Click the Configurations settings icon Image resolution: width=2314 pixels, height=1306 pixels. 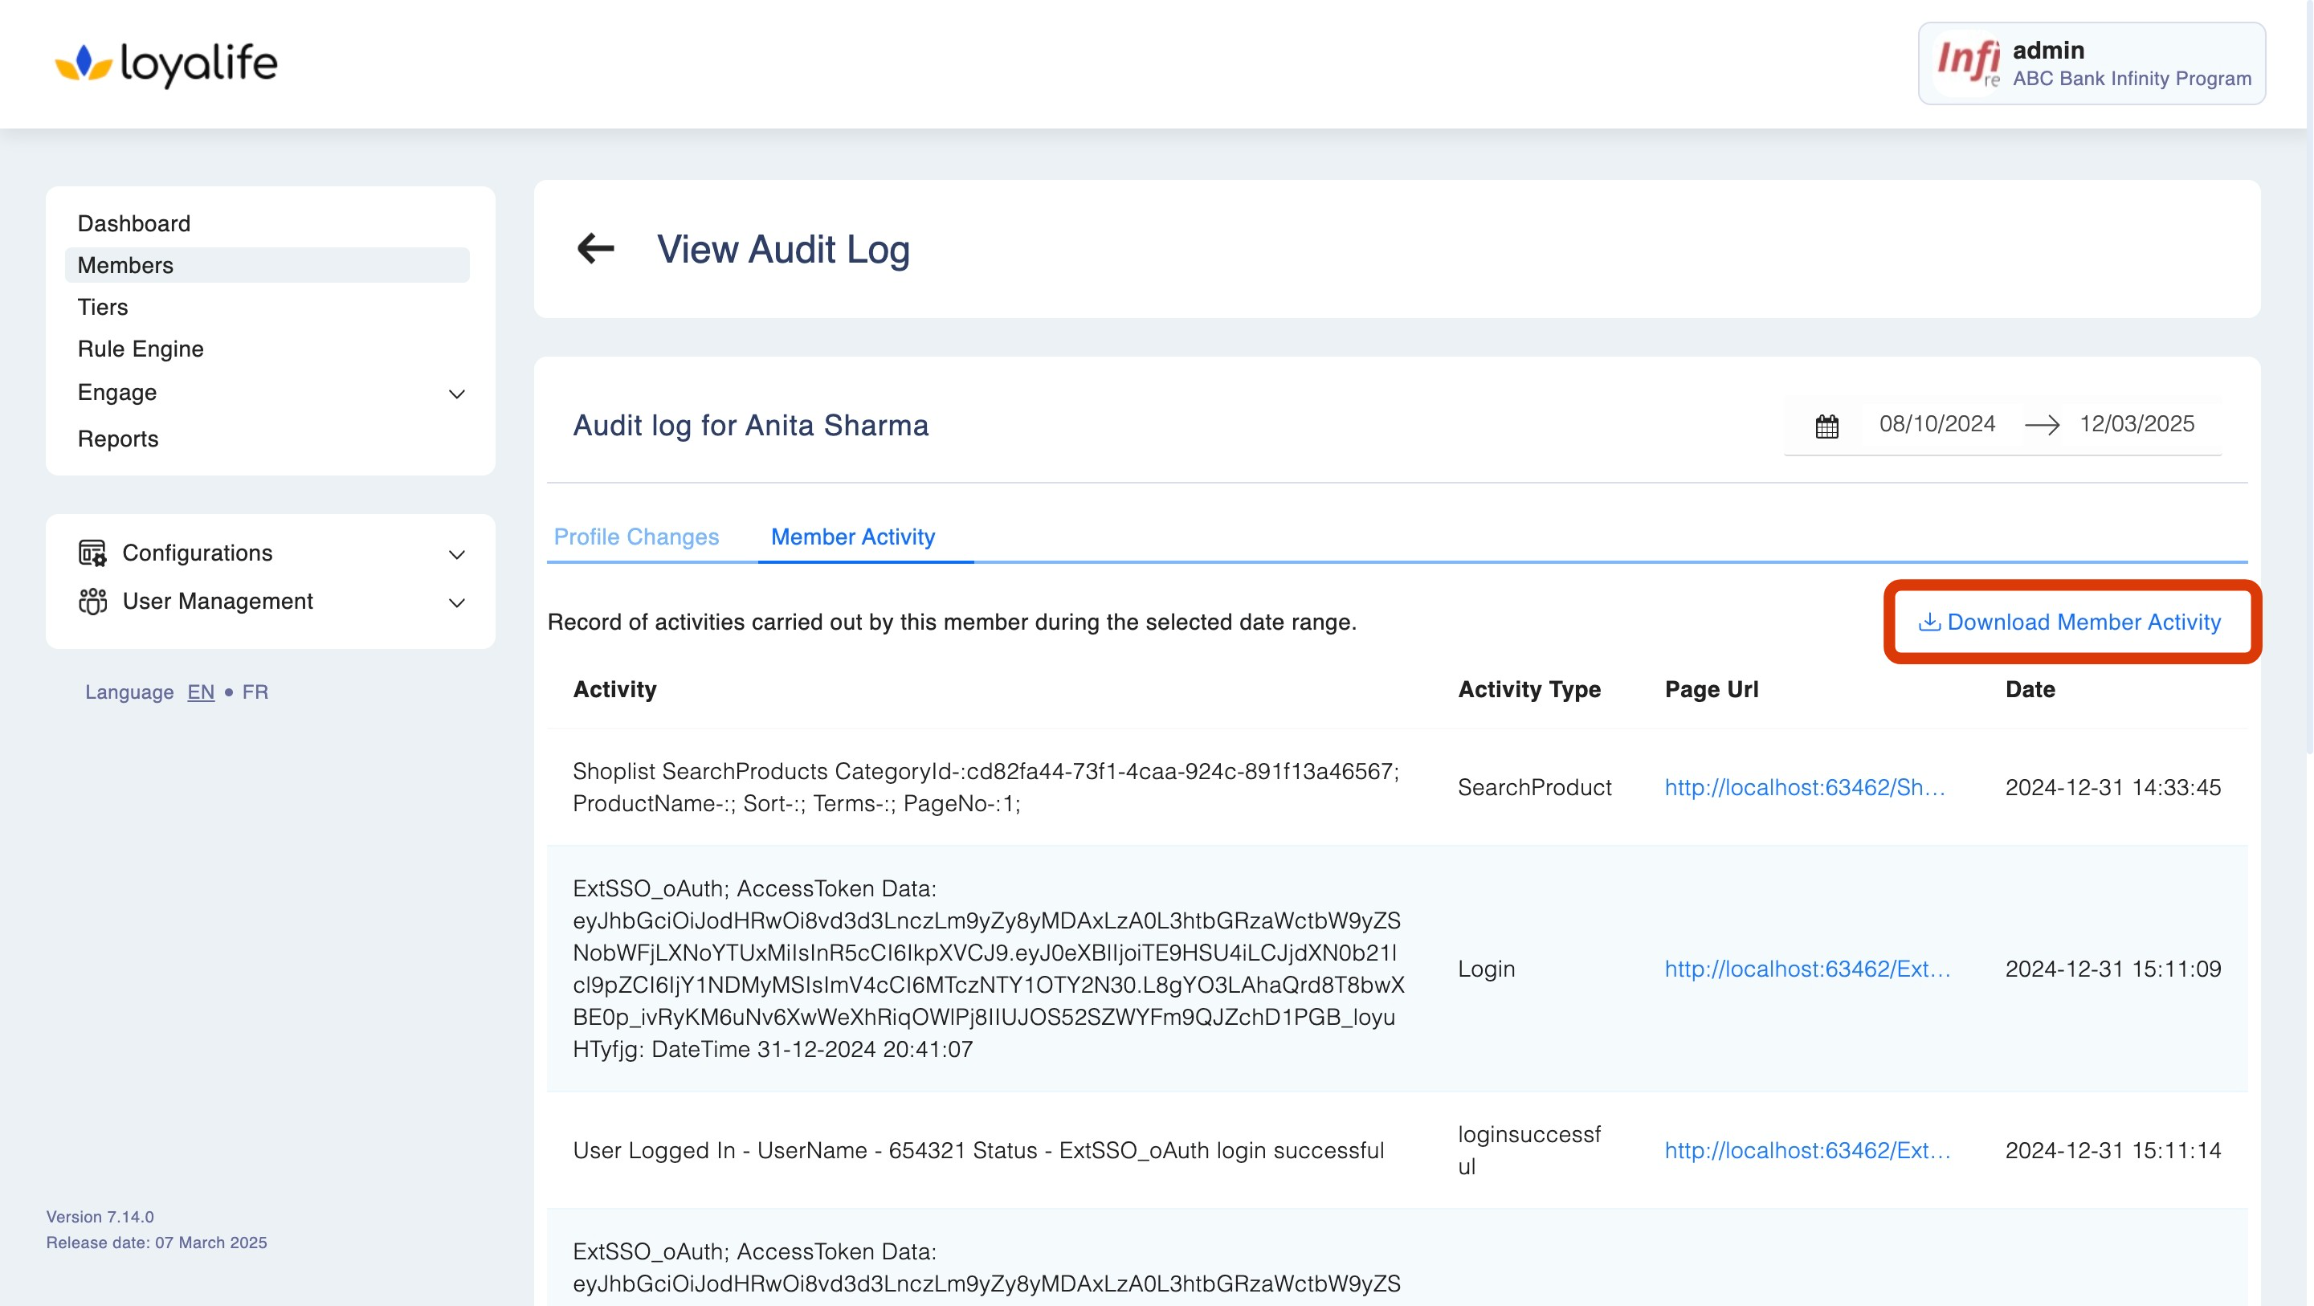tap(92, 553)
